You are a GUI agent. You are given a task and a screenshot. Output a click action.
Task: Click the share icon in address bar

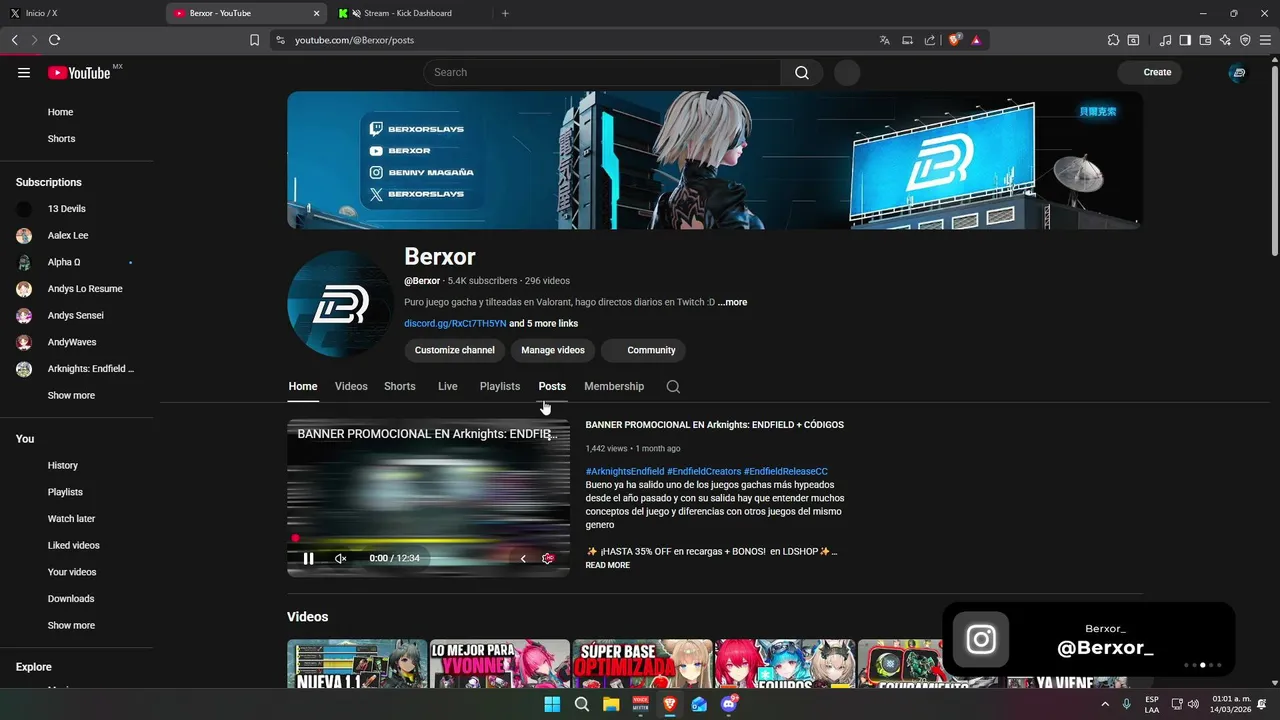(x=930, y=40)
